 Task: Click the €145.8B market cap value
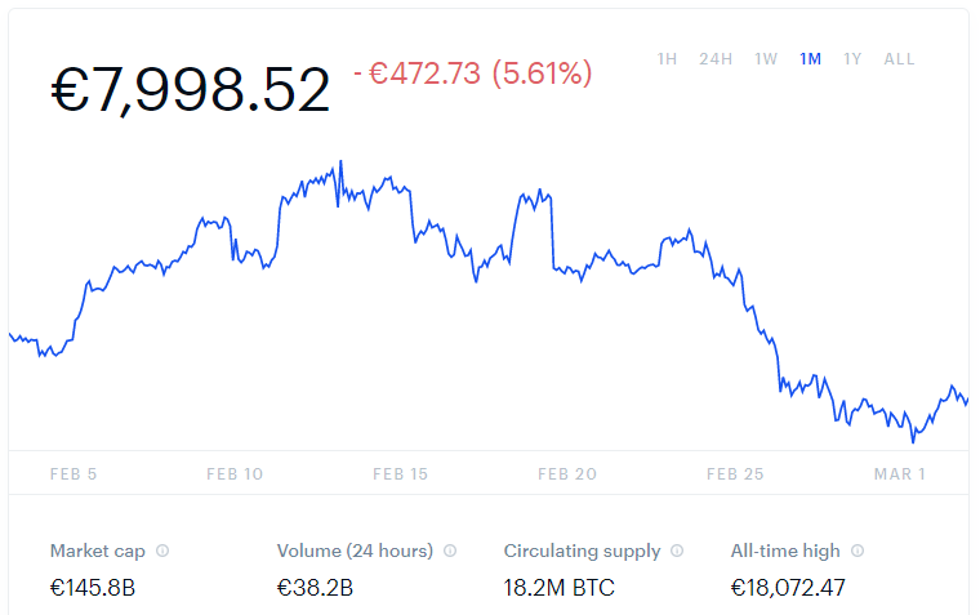(x=92, y=588)
